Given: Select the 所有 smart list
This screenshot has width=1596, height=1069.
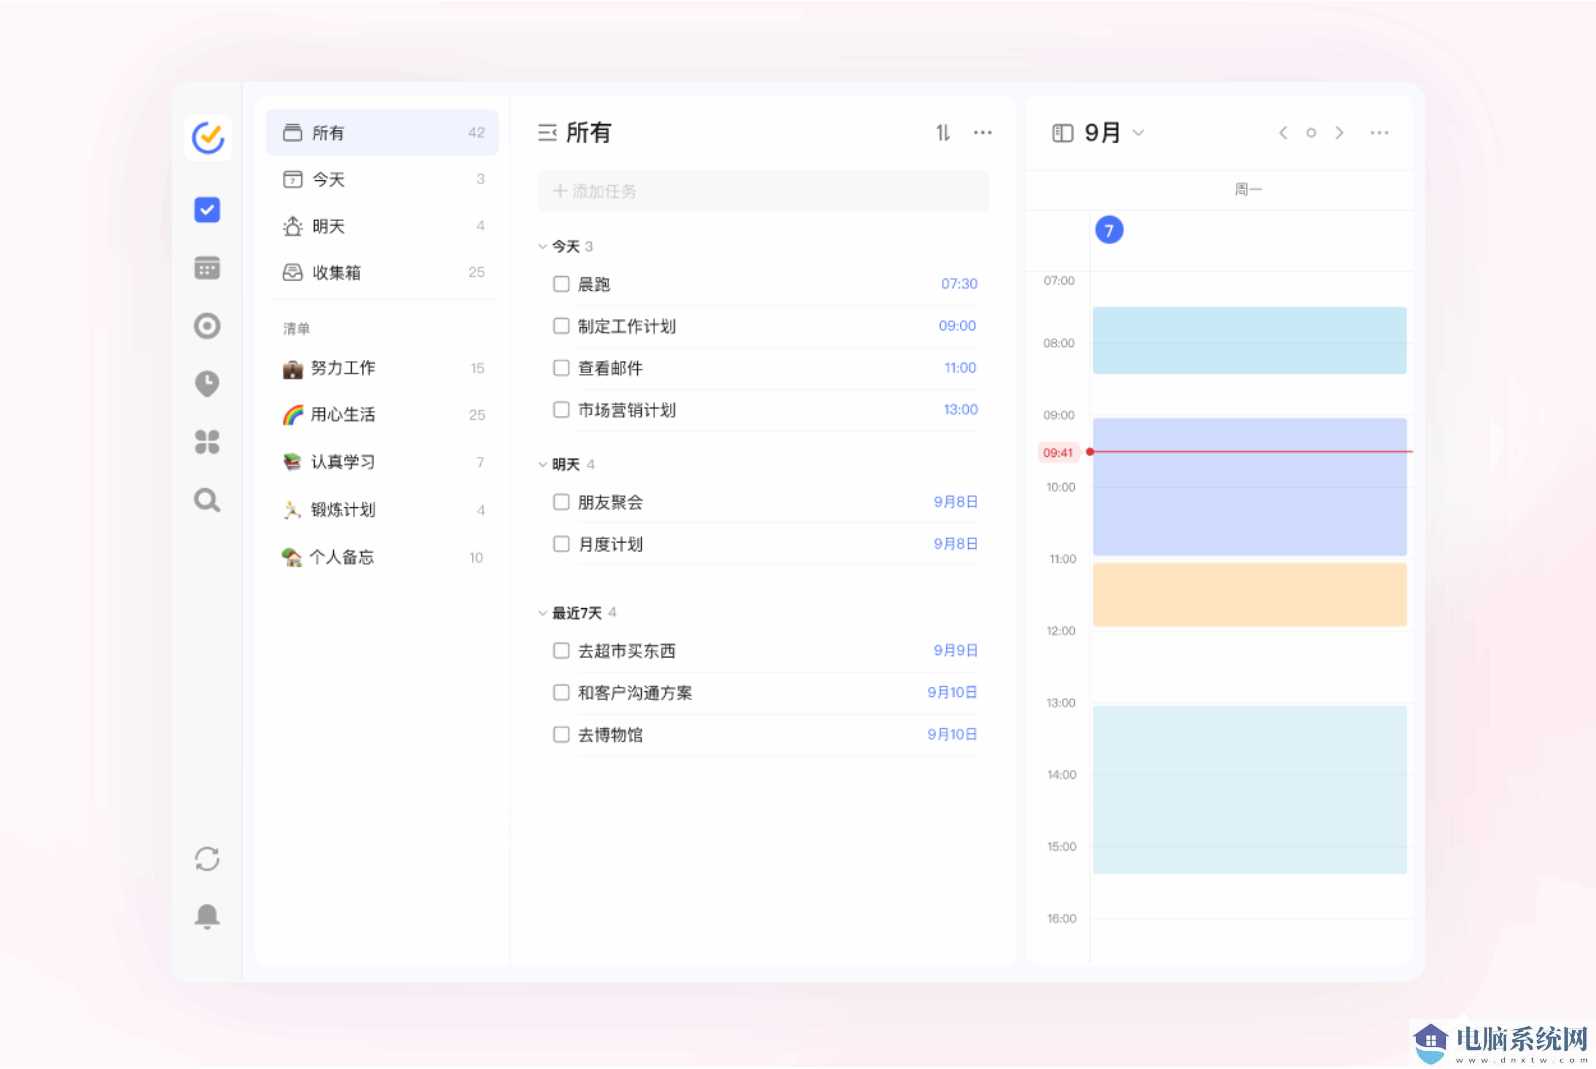Looking at the screenshot, I should [x=382, y=133].
